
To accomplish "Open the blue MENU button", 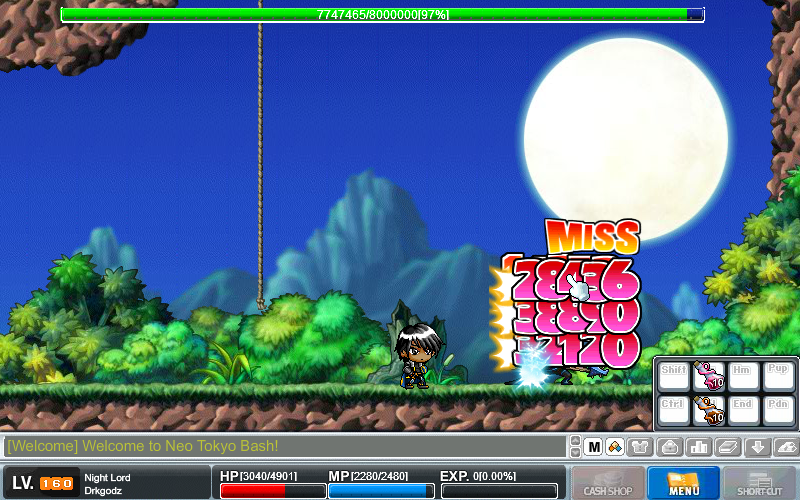I will tap(683, 483).
